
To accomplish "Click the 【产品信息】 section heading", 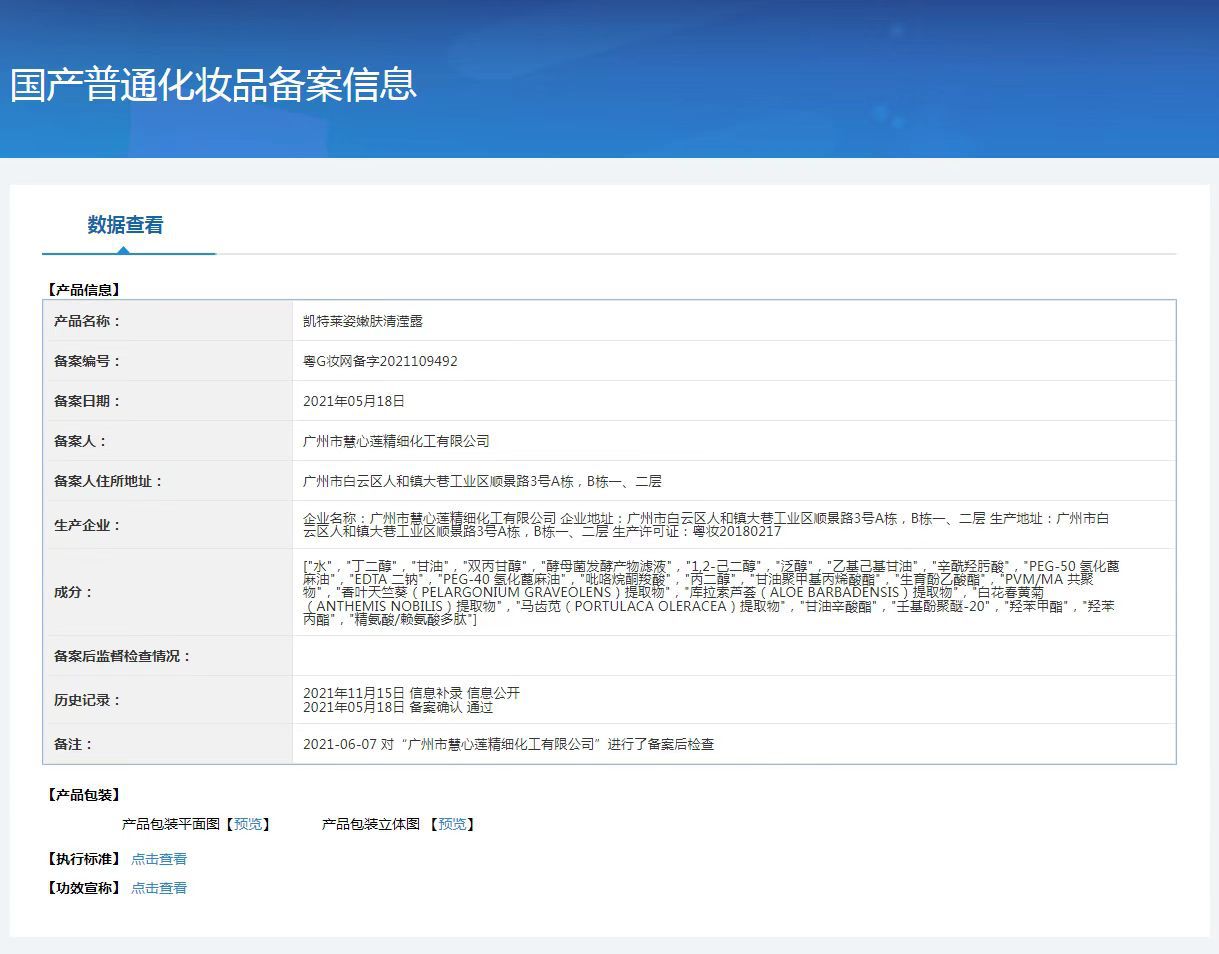I will [83, 290].
